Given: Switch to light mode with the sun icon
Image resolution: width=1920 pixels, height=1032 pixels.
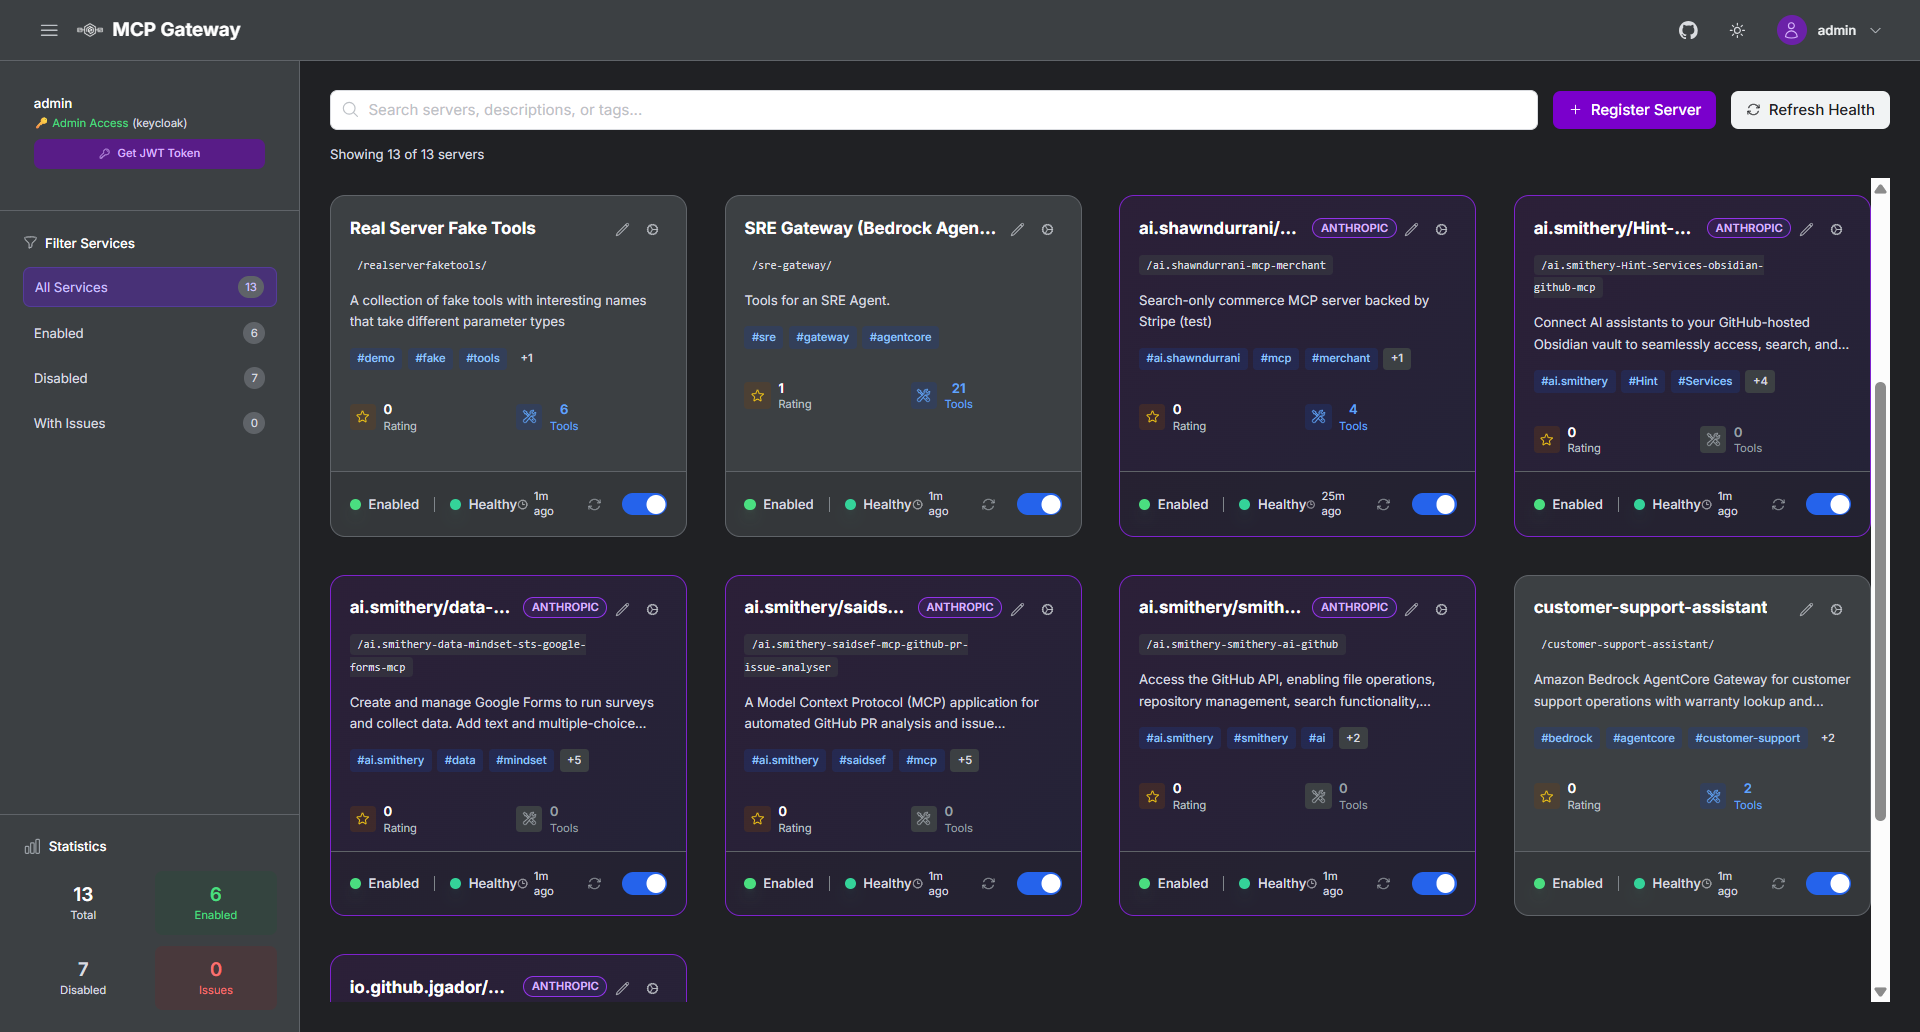Looking at the screenshot, I should click(x=1738, y=30).
